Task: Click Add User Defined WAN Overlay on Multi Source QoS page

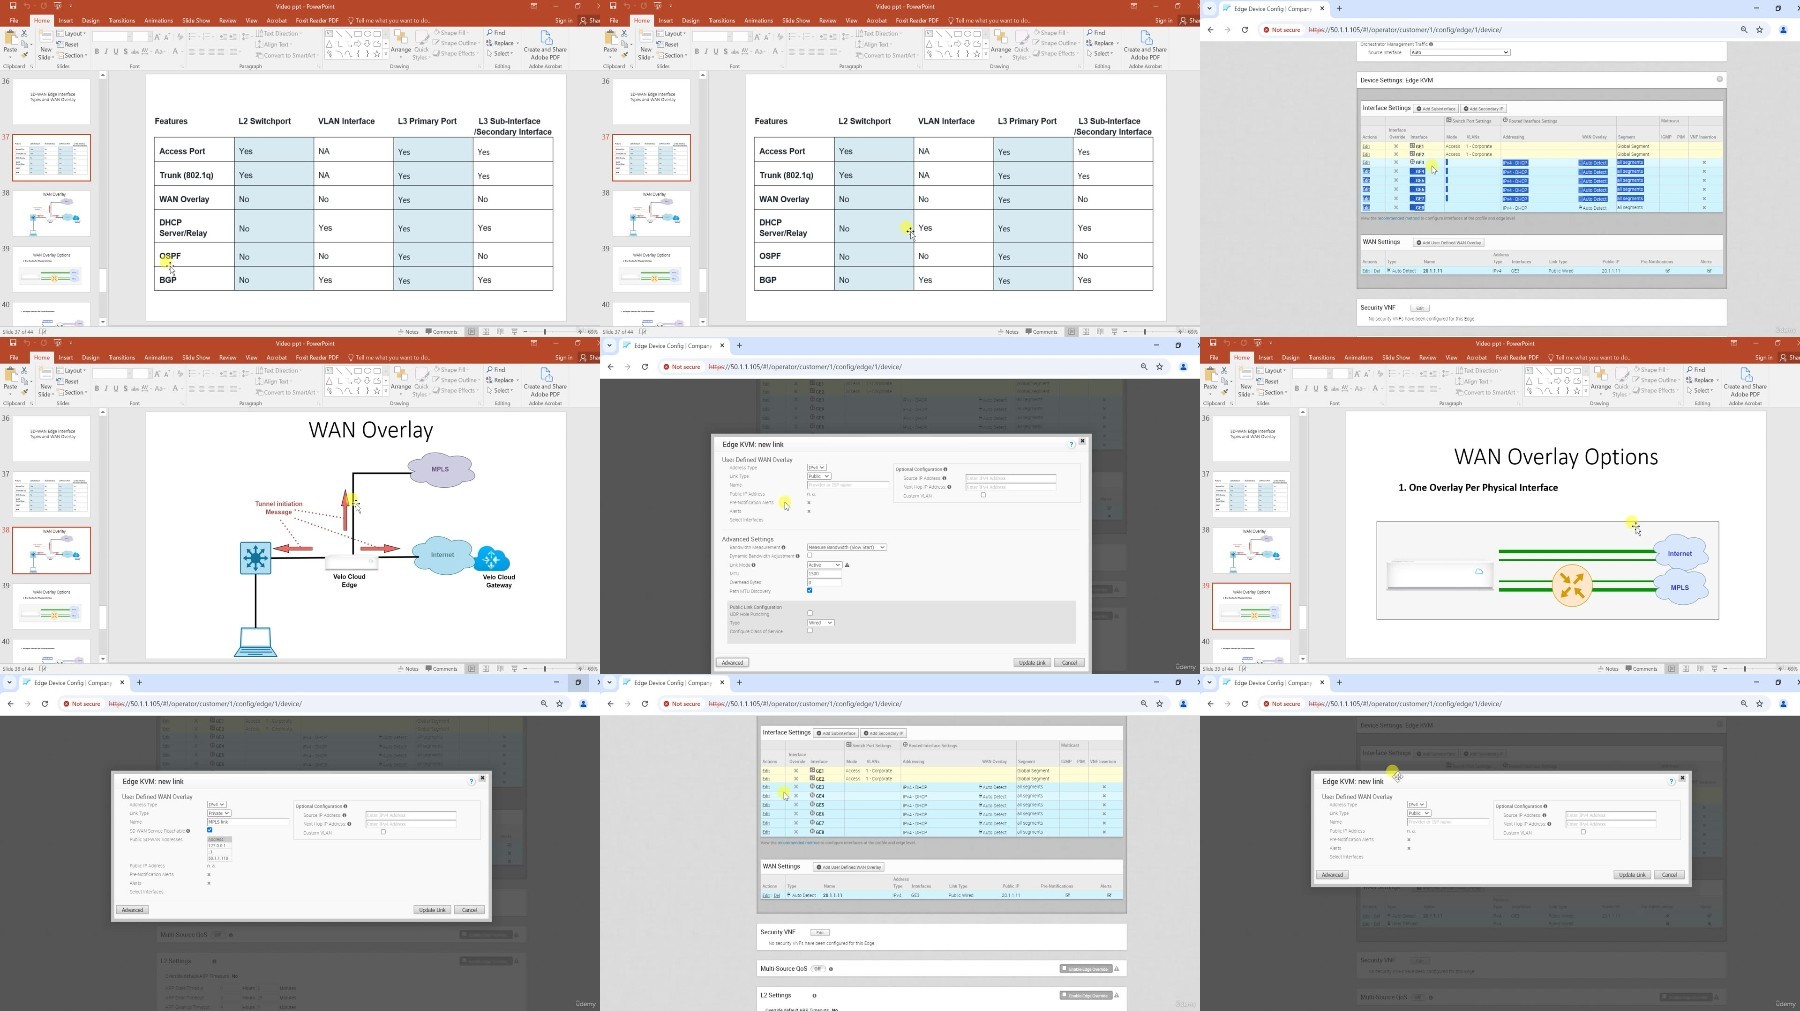Action: (849, 867)
